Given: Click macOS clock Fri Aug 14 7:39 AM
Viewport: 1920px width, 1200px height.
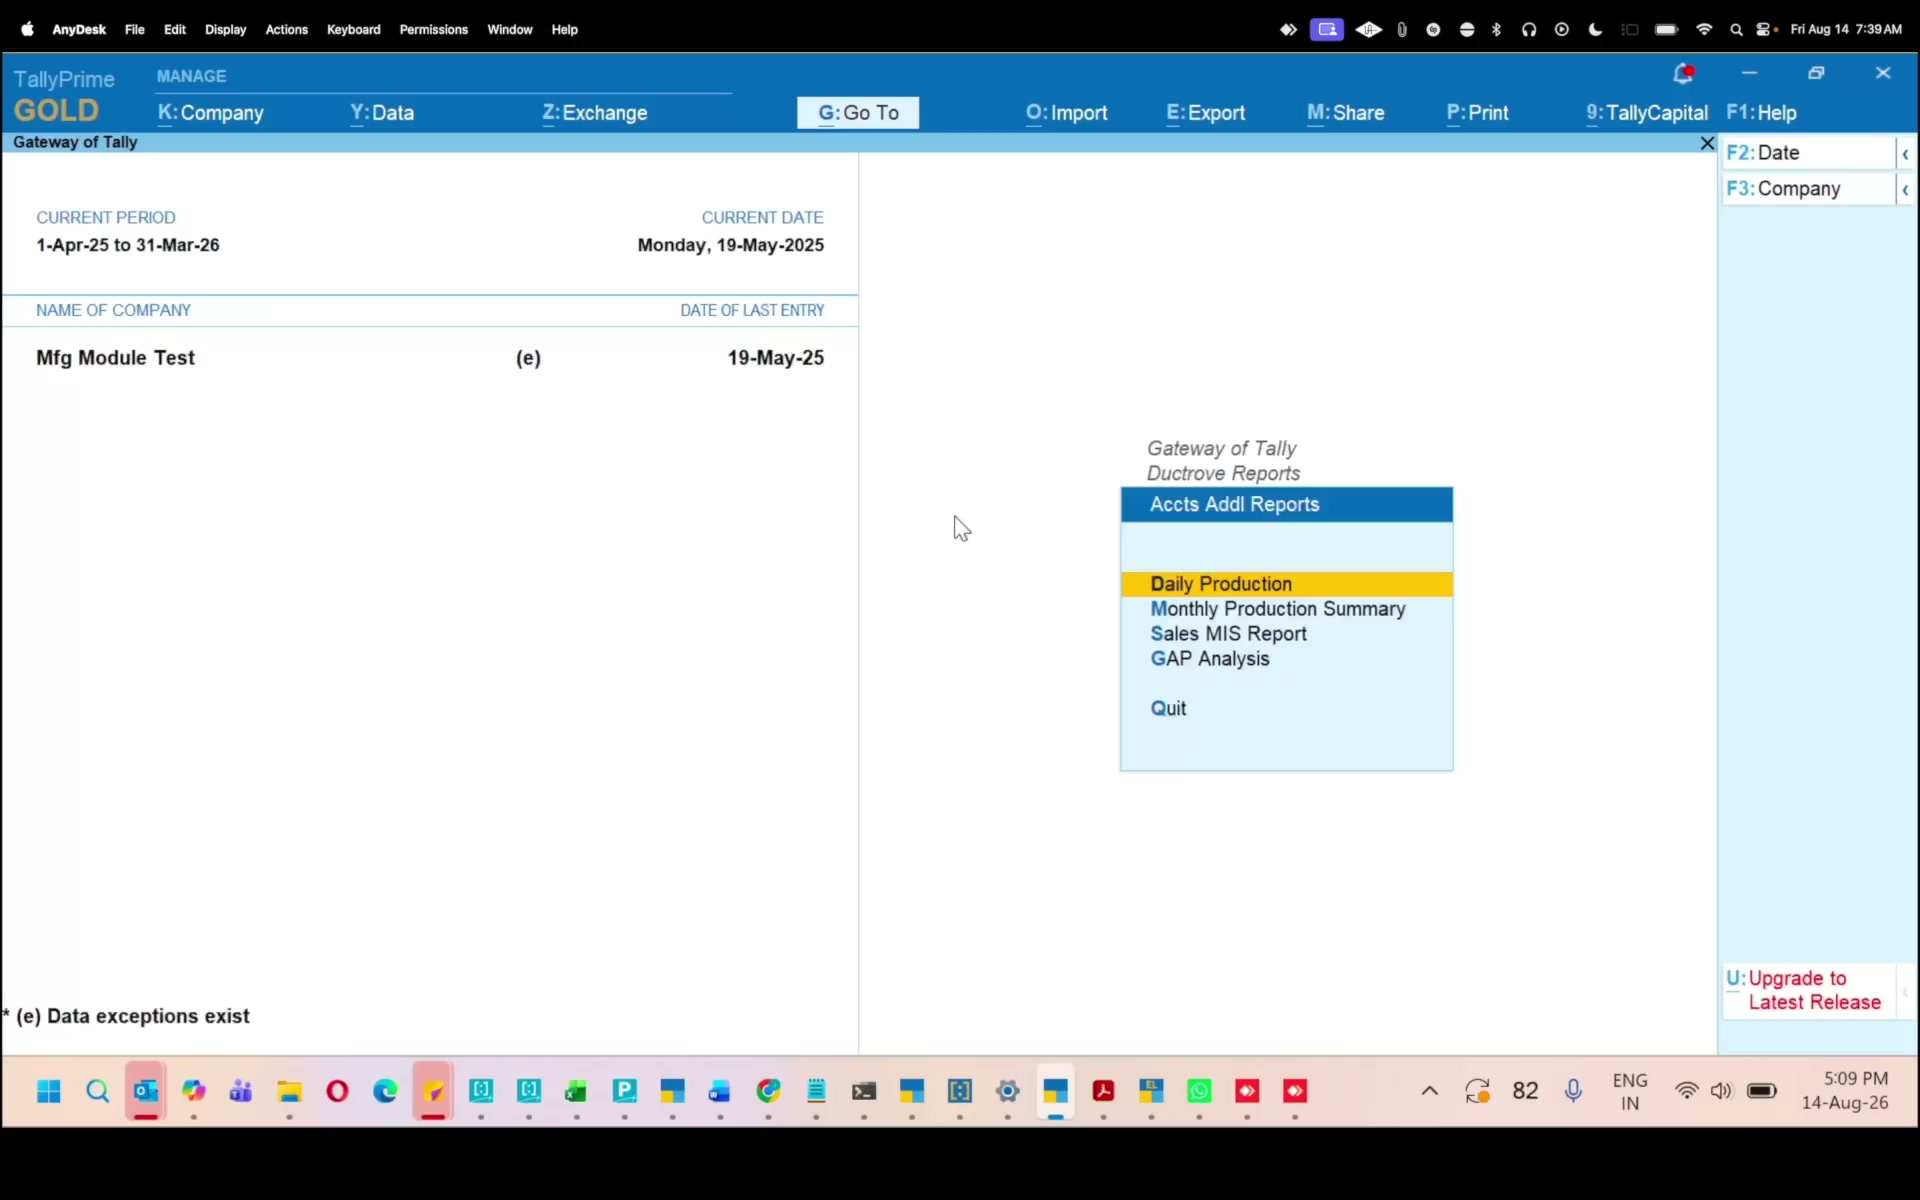Looking at the screenshot, I should coord(1846,30).
